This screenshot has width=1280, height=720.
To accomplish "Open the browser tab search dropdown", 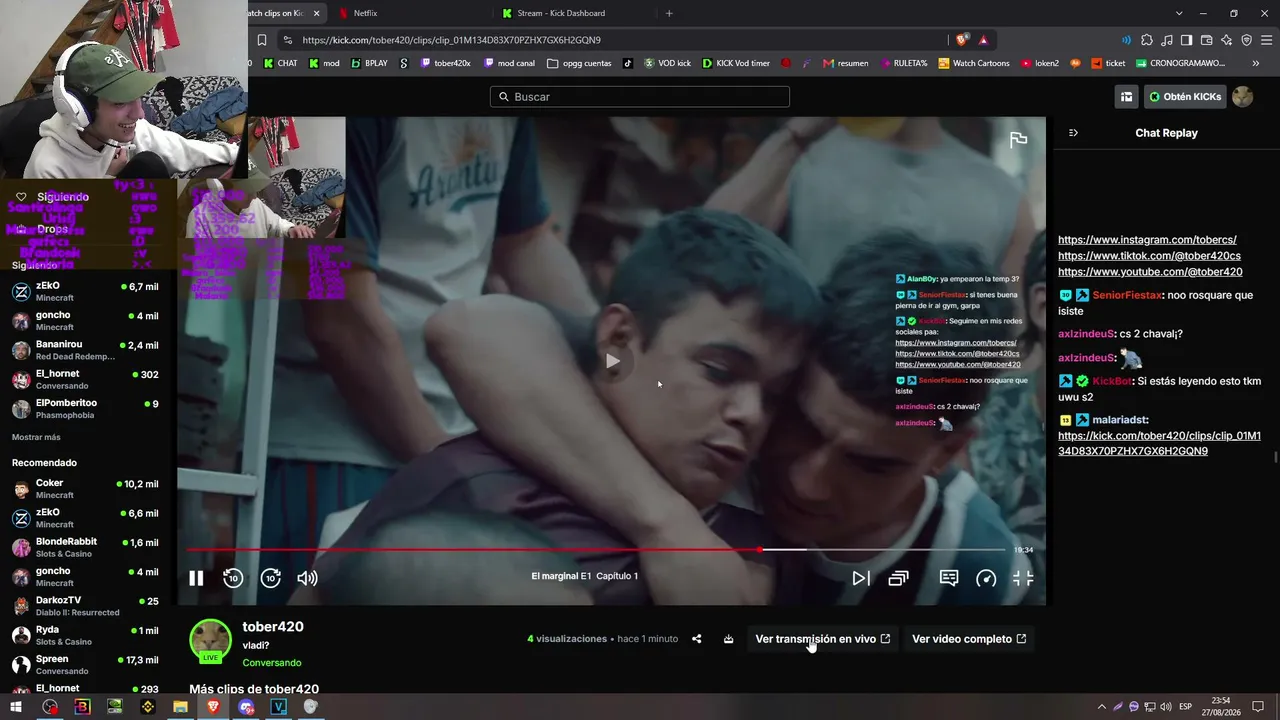I will [x=1179, y=13].
